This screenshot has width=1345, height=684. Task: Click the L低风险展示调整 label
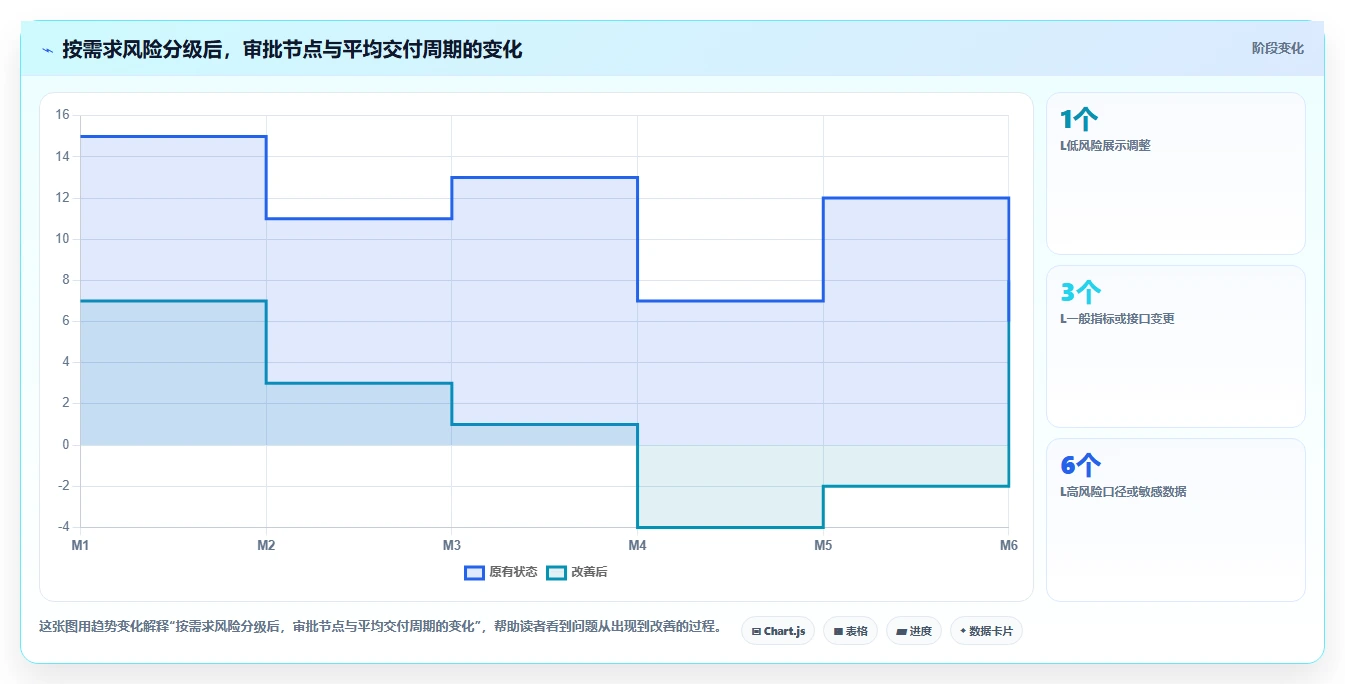pos(1105,145)
